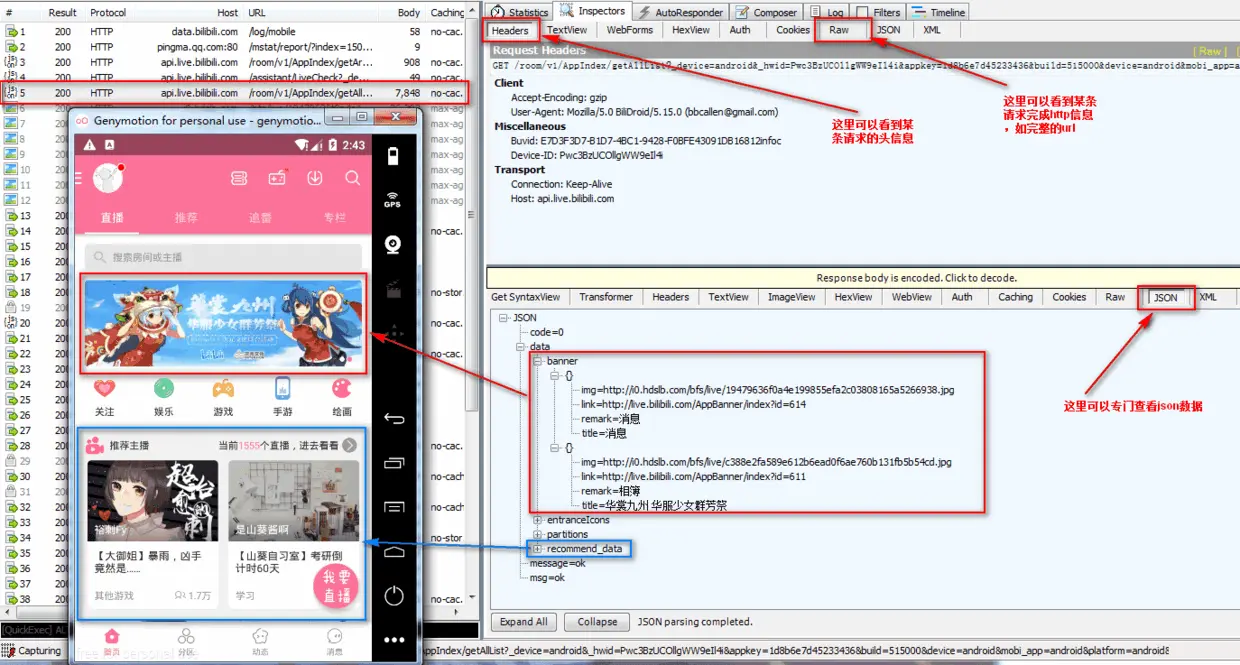Open the 绘画 palette category icon
Screen dimensions: 1240x665
coord(342,389)
